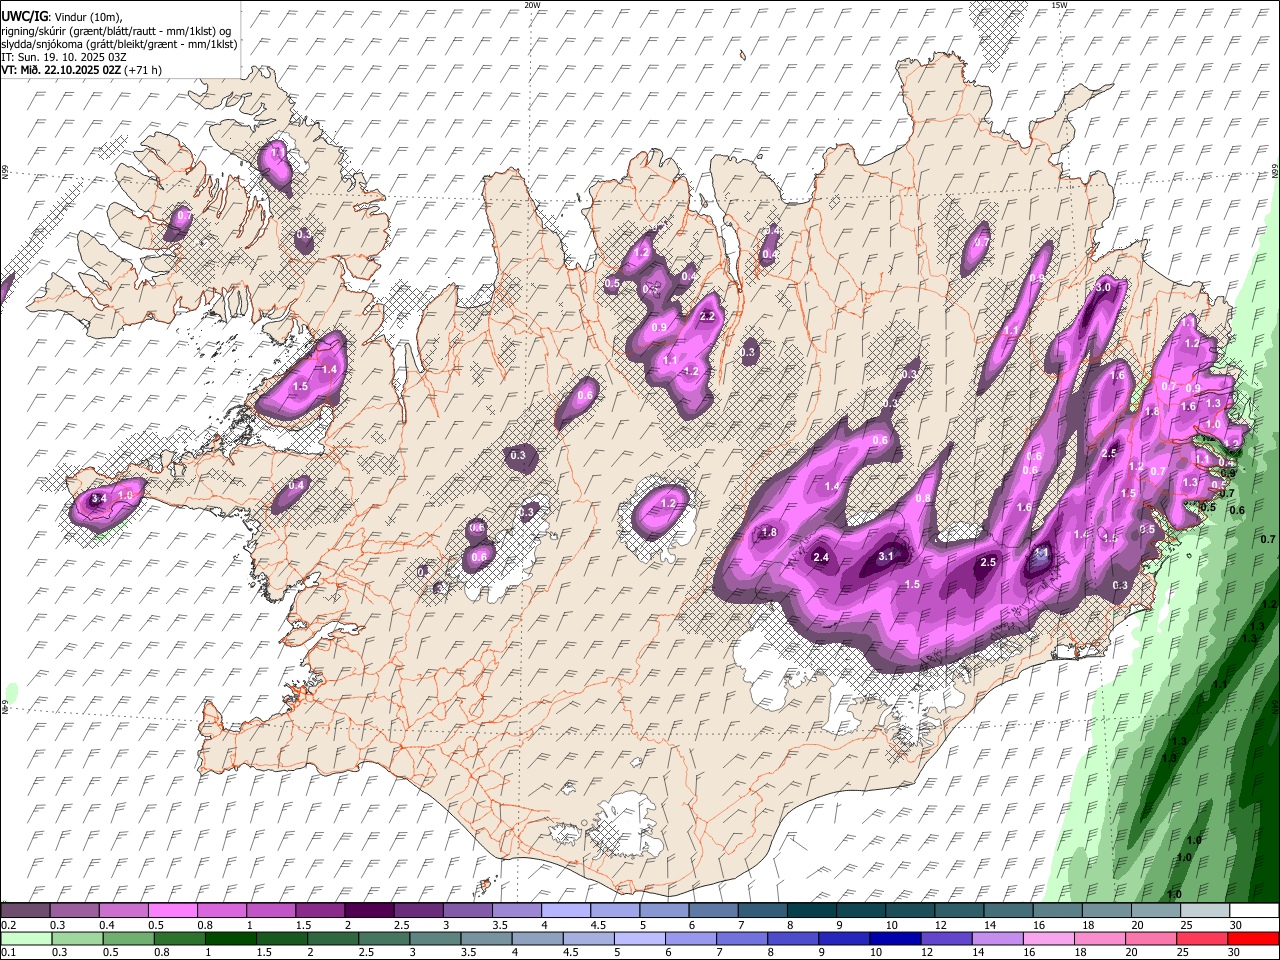The width and height of the screenshot is (1280, 960).
Task: Select the light periwinkle 5 rain legend swatch
Action: pyautogui.click(x=639, y=938)
